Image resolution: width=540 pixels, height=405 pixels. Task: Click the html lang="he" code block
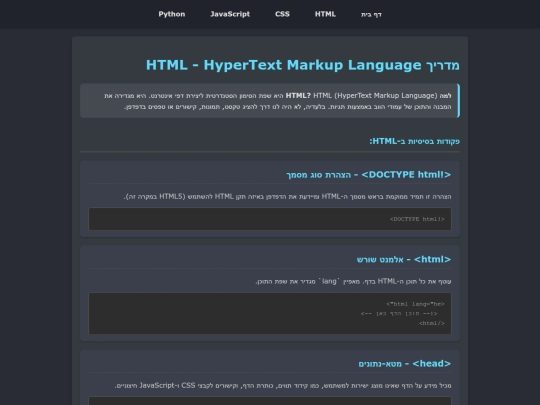[270, 313]
